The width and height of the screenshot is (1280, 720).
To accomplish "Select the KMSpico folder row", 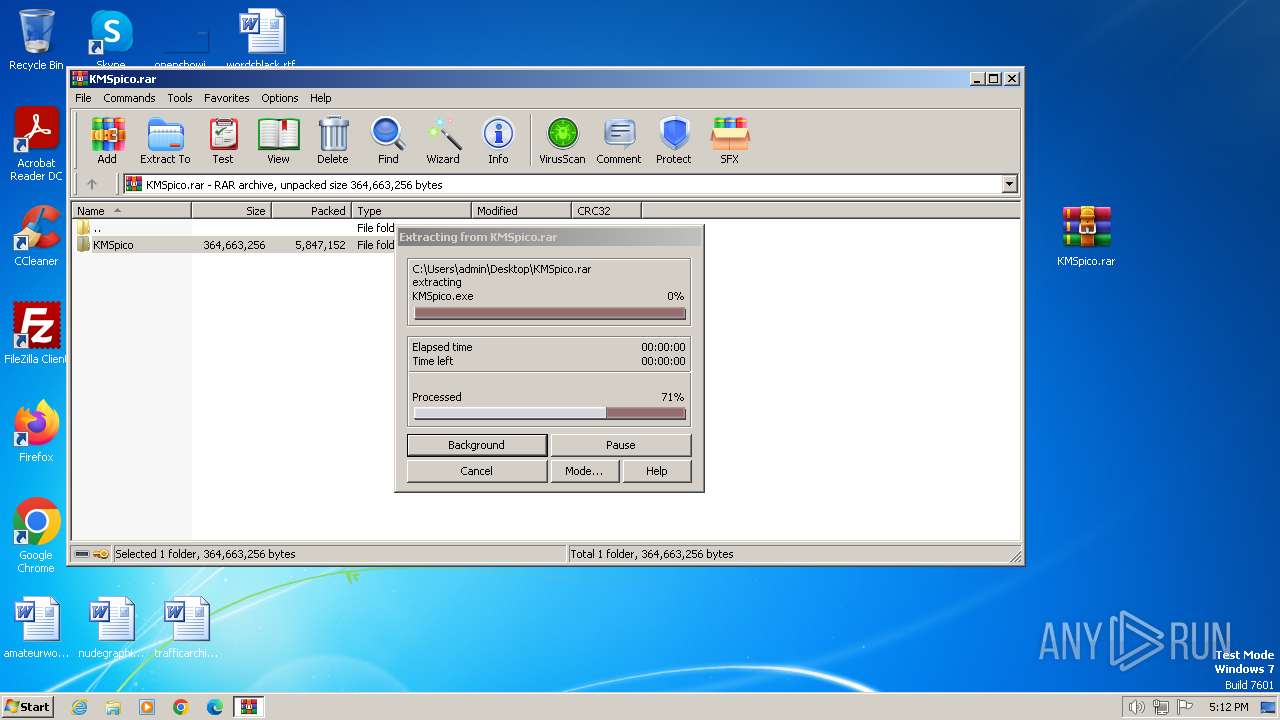I will (234, 245).
